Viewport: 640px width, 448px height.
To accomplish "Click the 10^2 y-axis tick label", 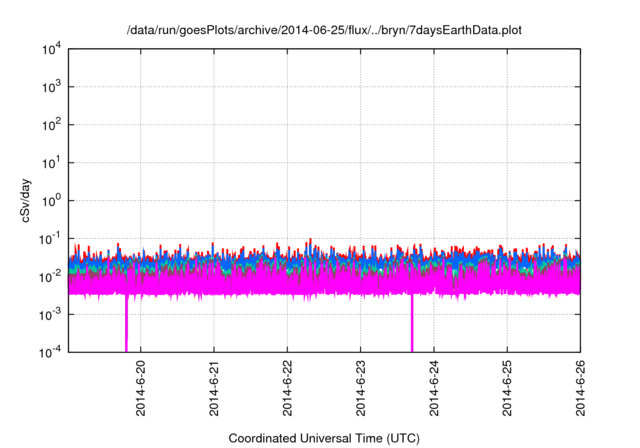I will (x=51, y=125).
